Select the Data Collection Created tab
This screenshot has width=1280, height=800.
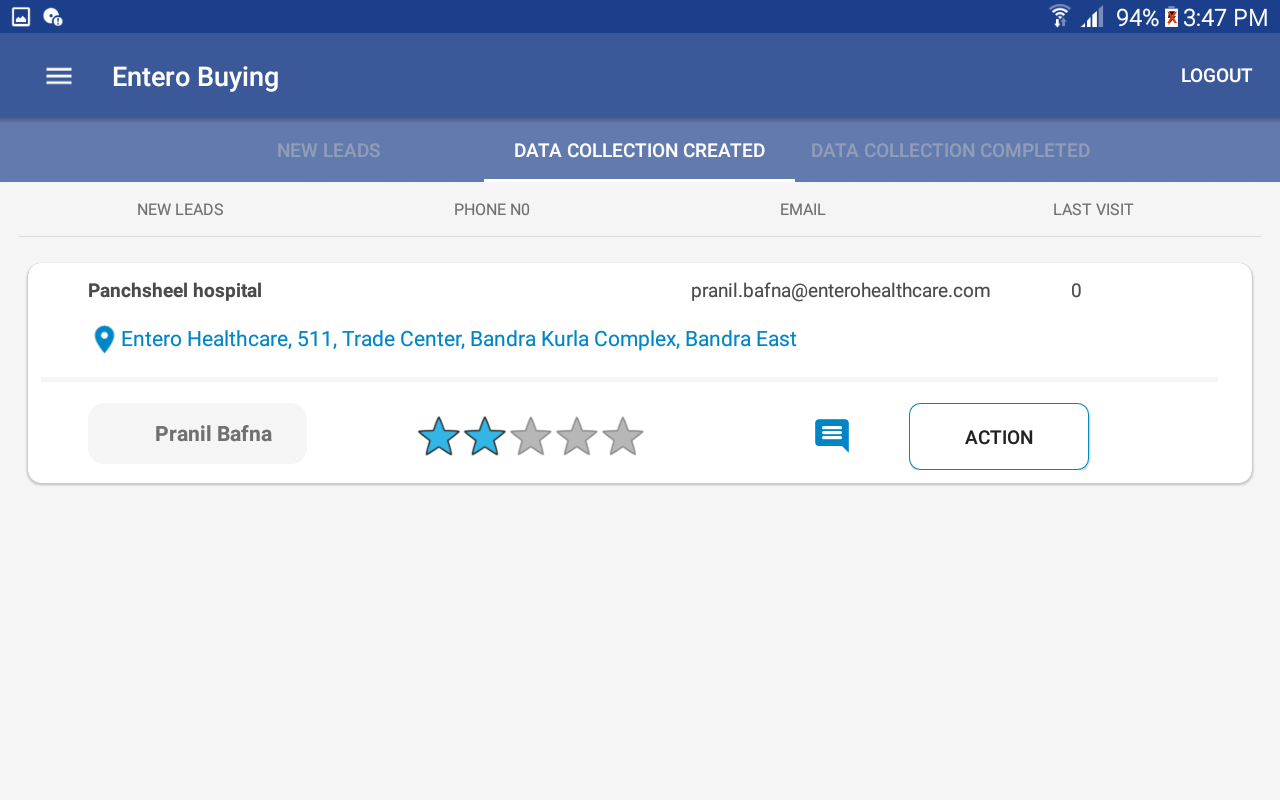click(640, 151)
